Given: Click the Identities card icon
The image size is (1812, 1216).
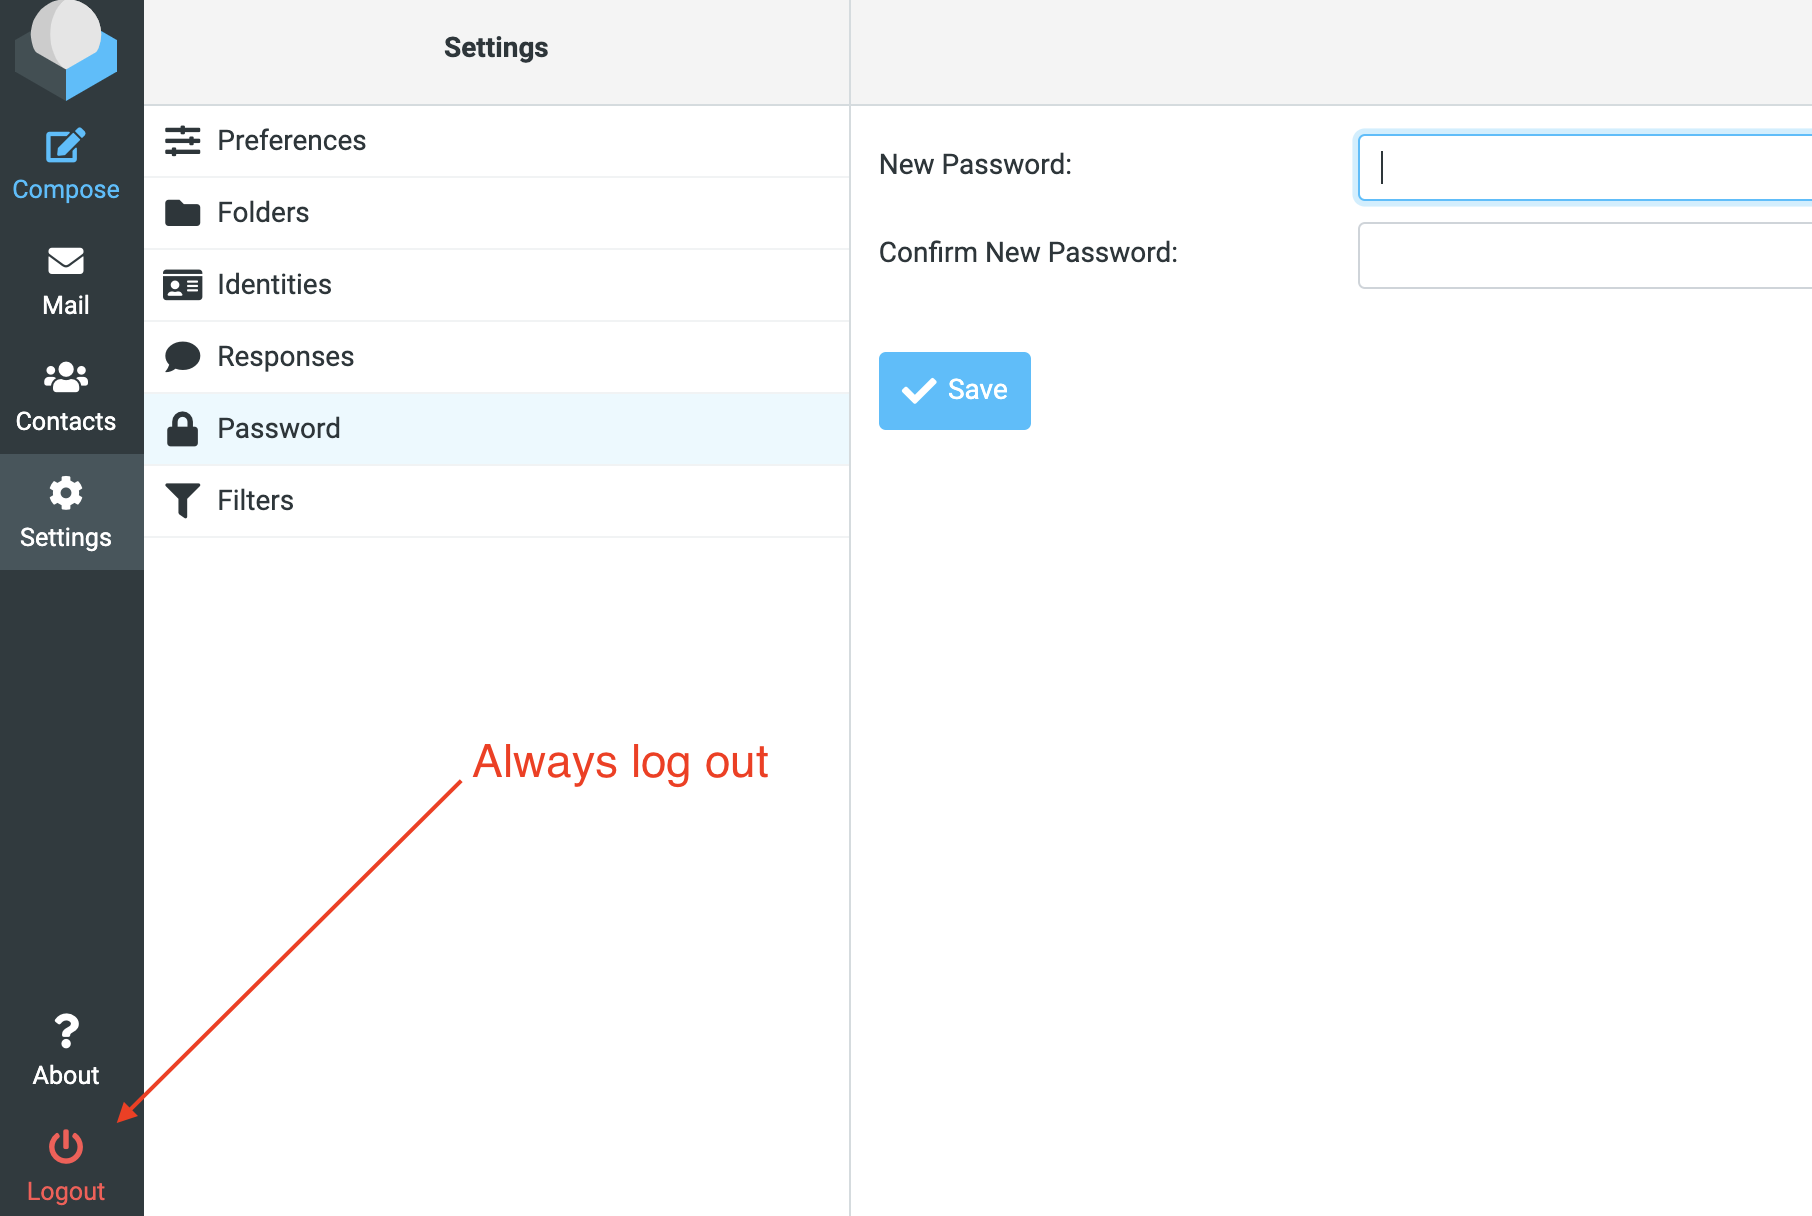Looking at the screenshot, I should [182, 285].
